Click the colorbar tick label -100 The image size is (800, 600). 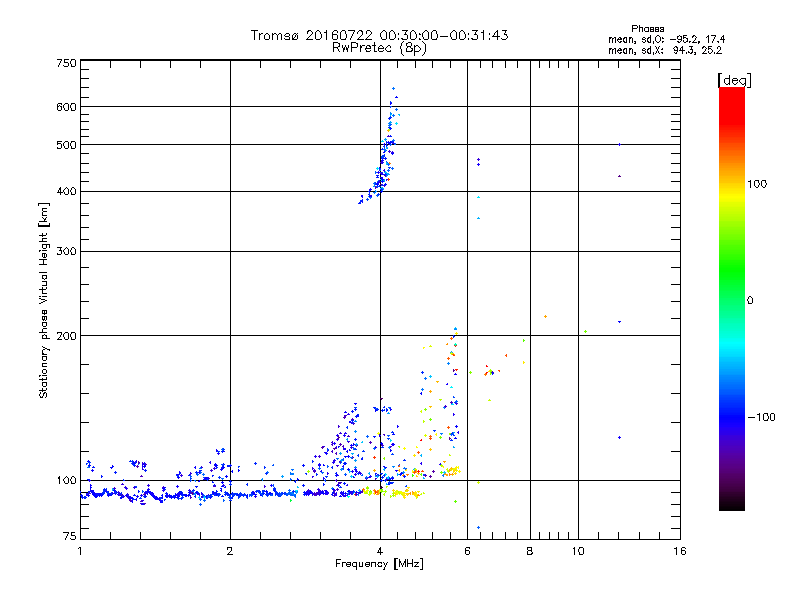pyautogui.click(x=763, y=416)
